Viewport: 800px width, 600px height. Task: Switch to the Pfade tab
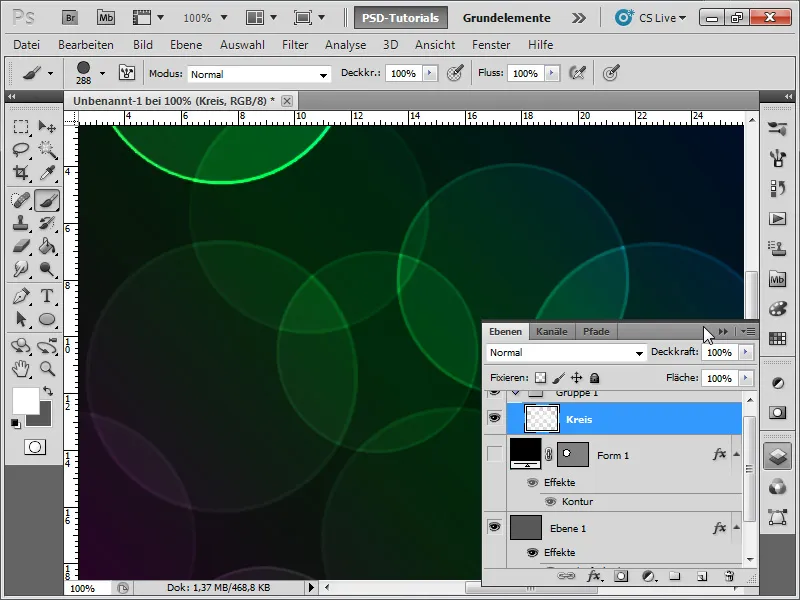596,332
